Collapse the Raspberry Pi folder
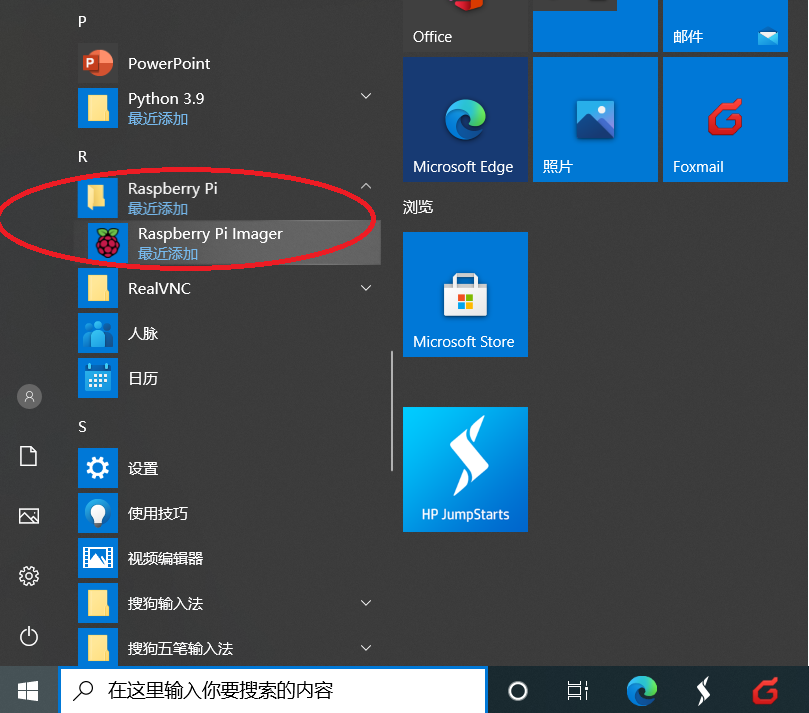The image size is (809, 713). pos(365,185)
